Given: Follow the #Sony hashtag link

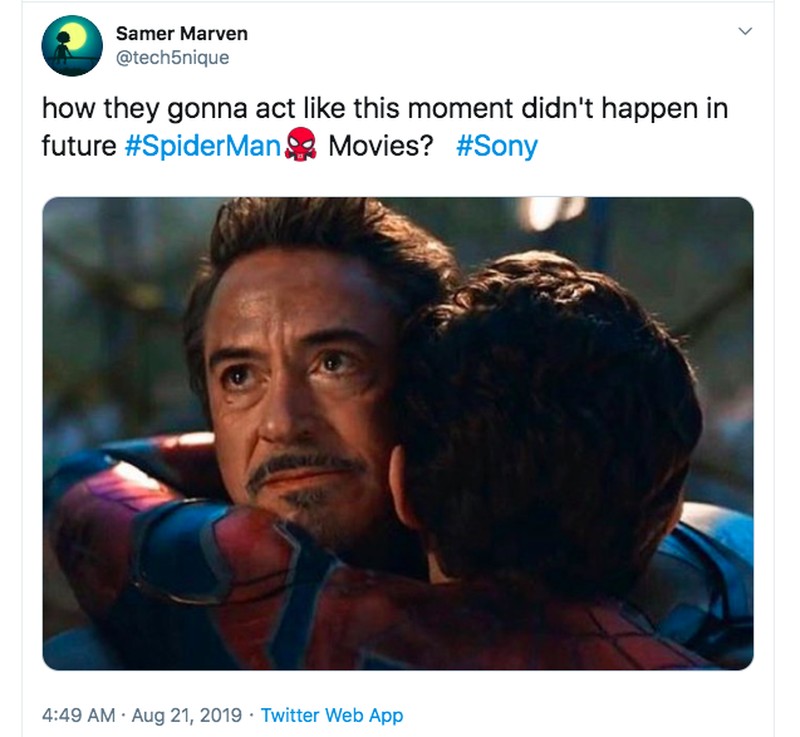Looking at the screenshot, I should (x=496, y=147).
